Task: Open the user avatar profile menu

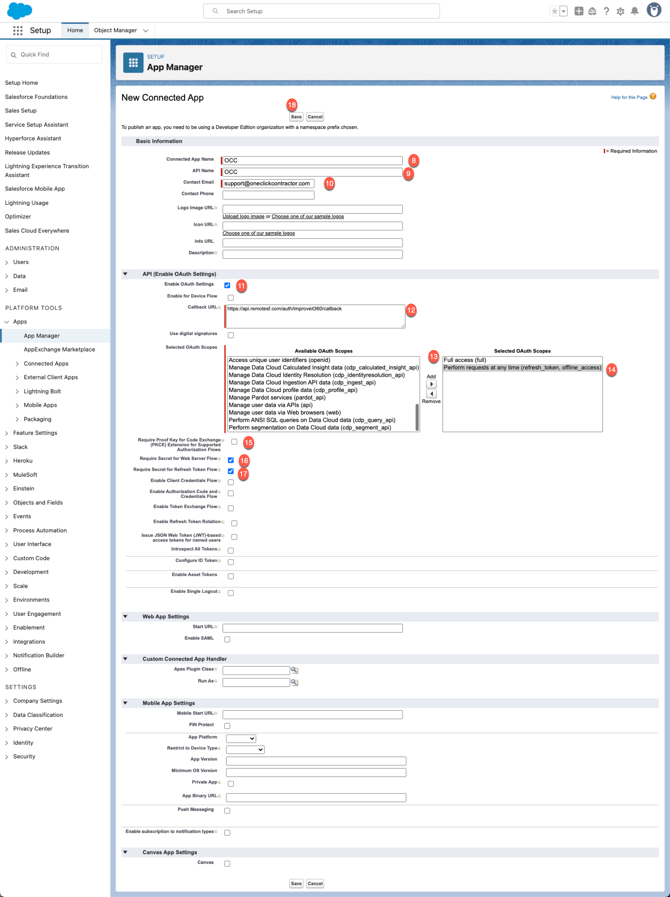Action: tap(654, 11)
